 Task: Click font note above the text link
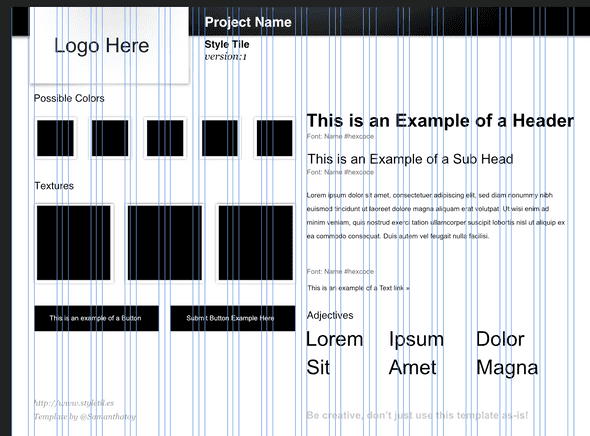click(340, 271)
